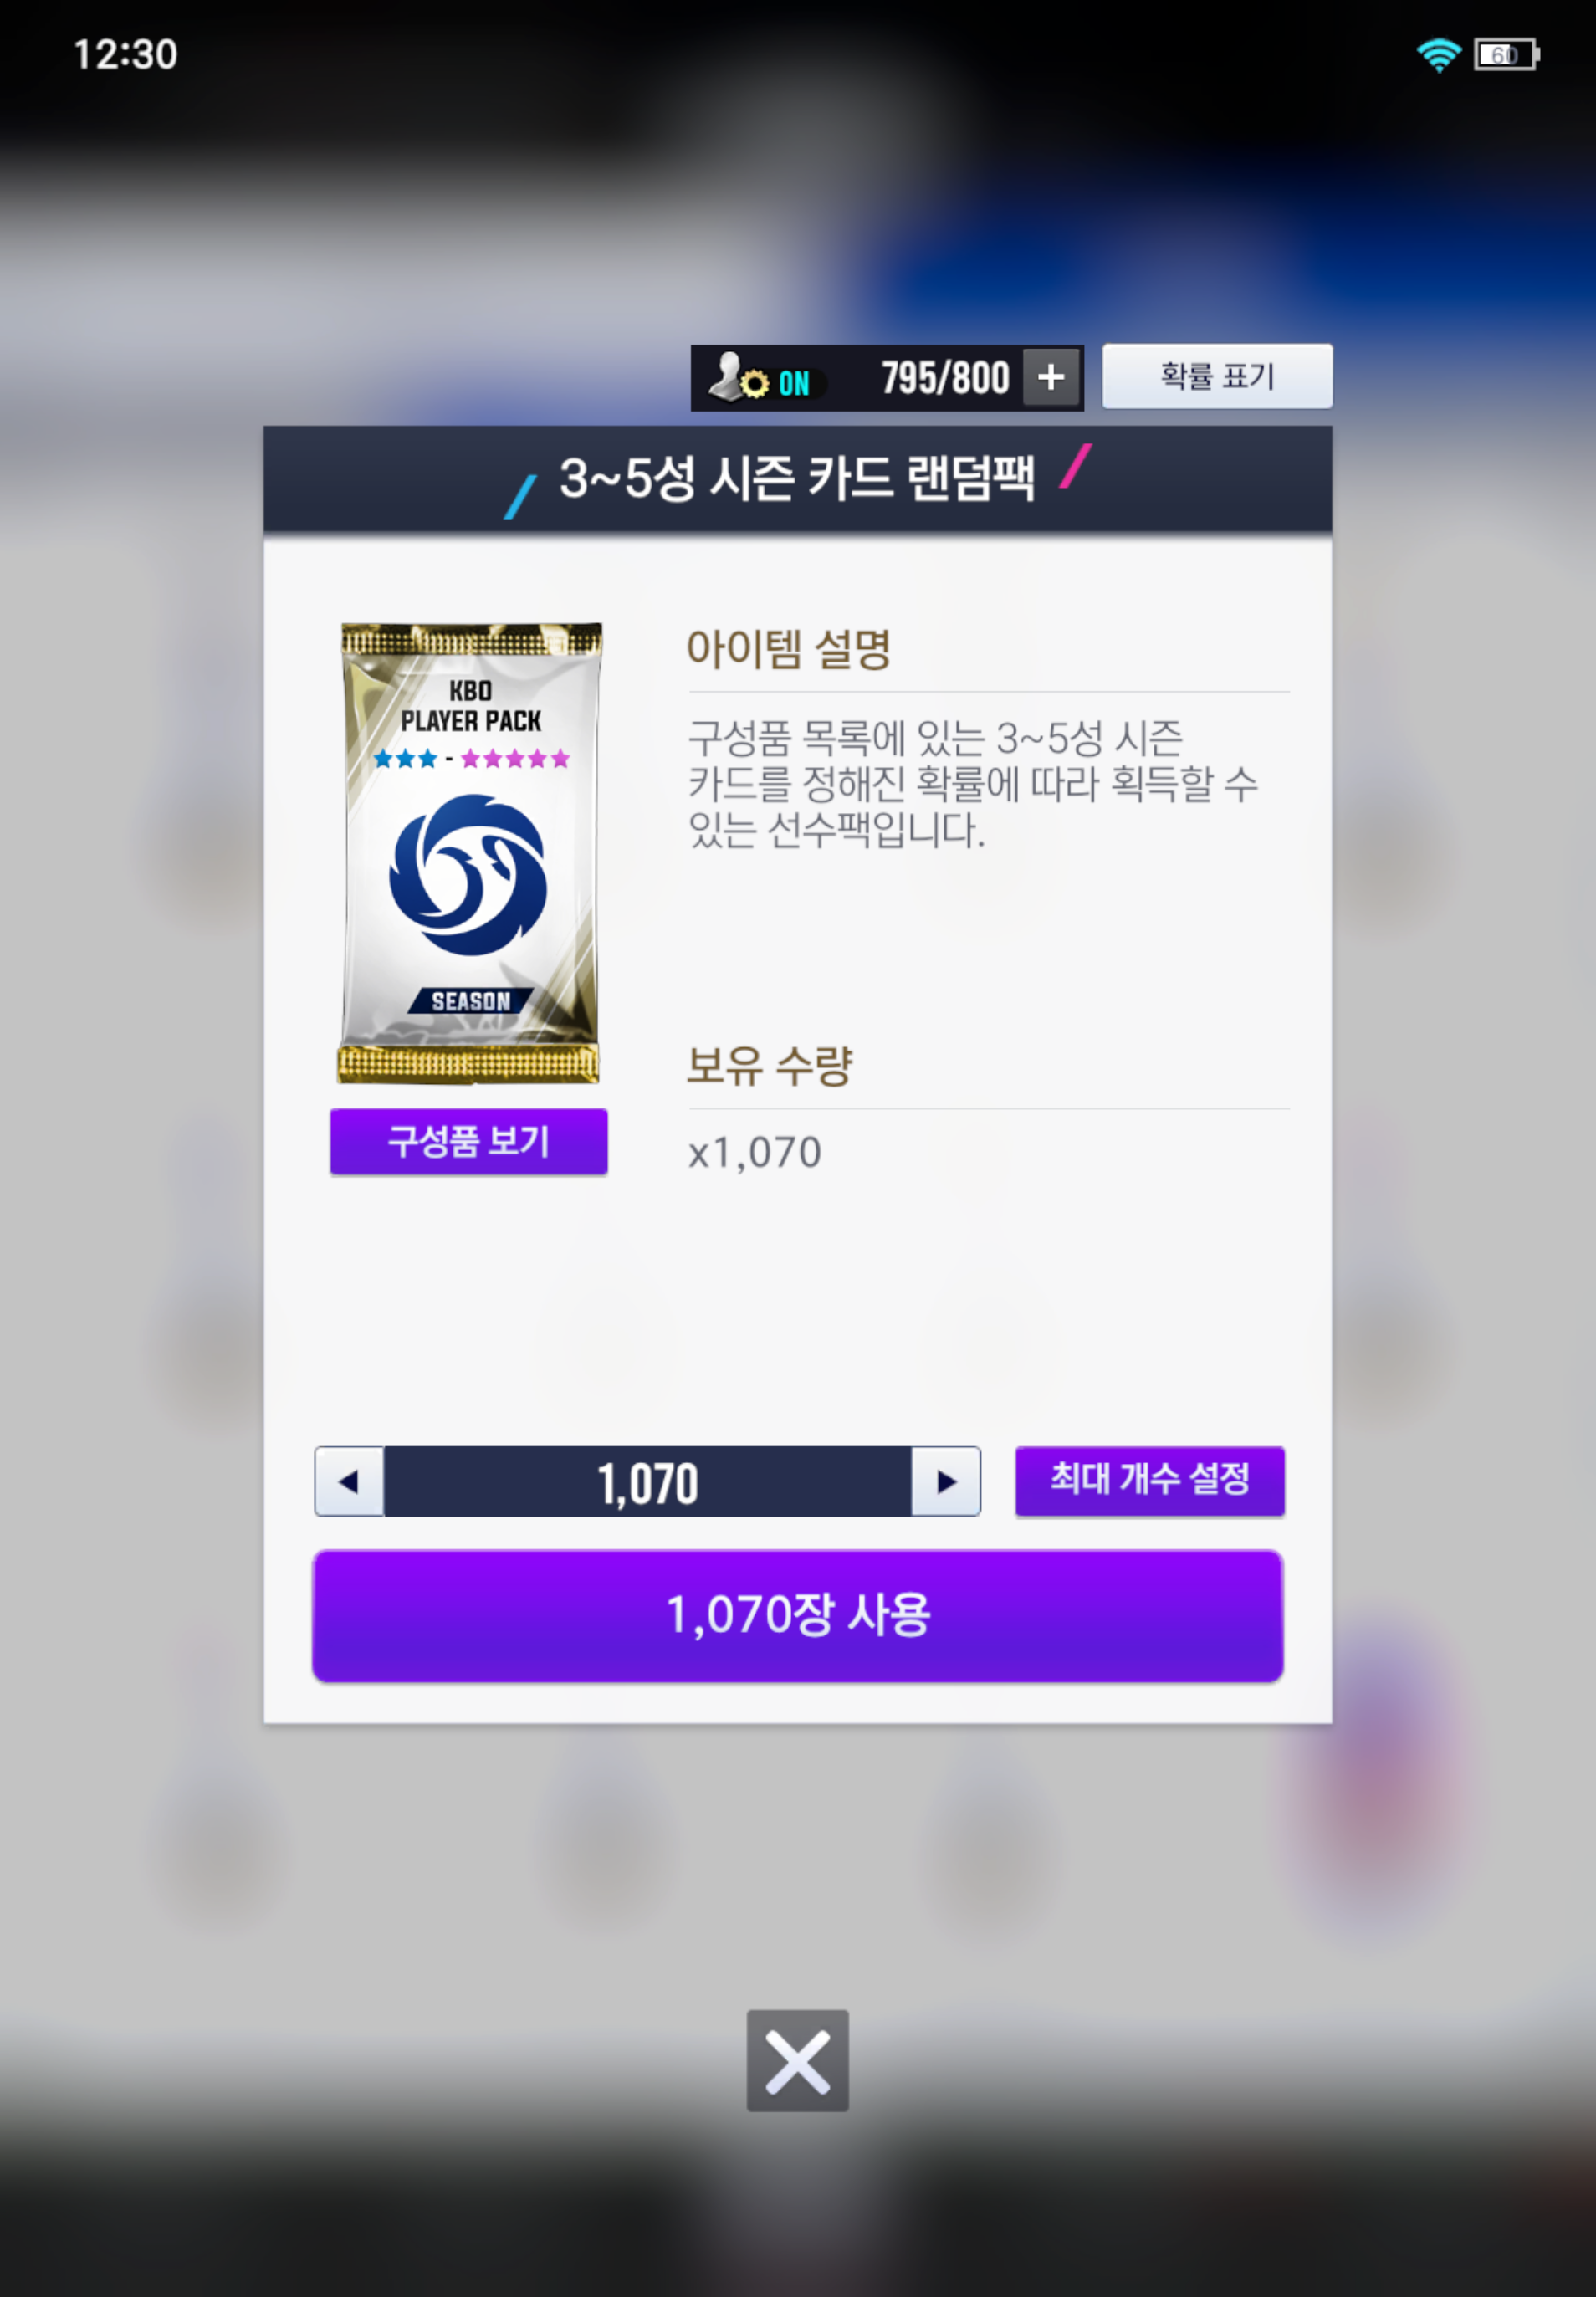Open 확률 표기 probability display
Screen dimensions: 1596x2297
pos(1217,376)
